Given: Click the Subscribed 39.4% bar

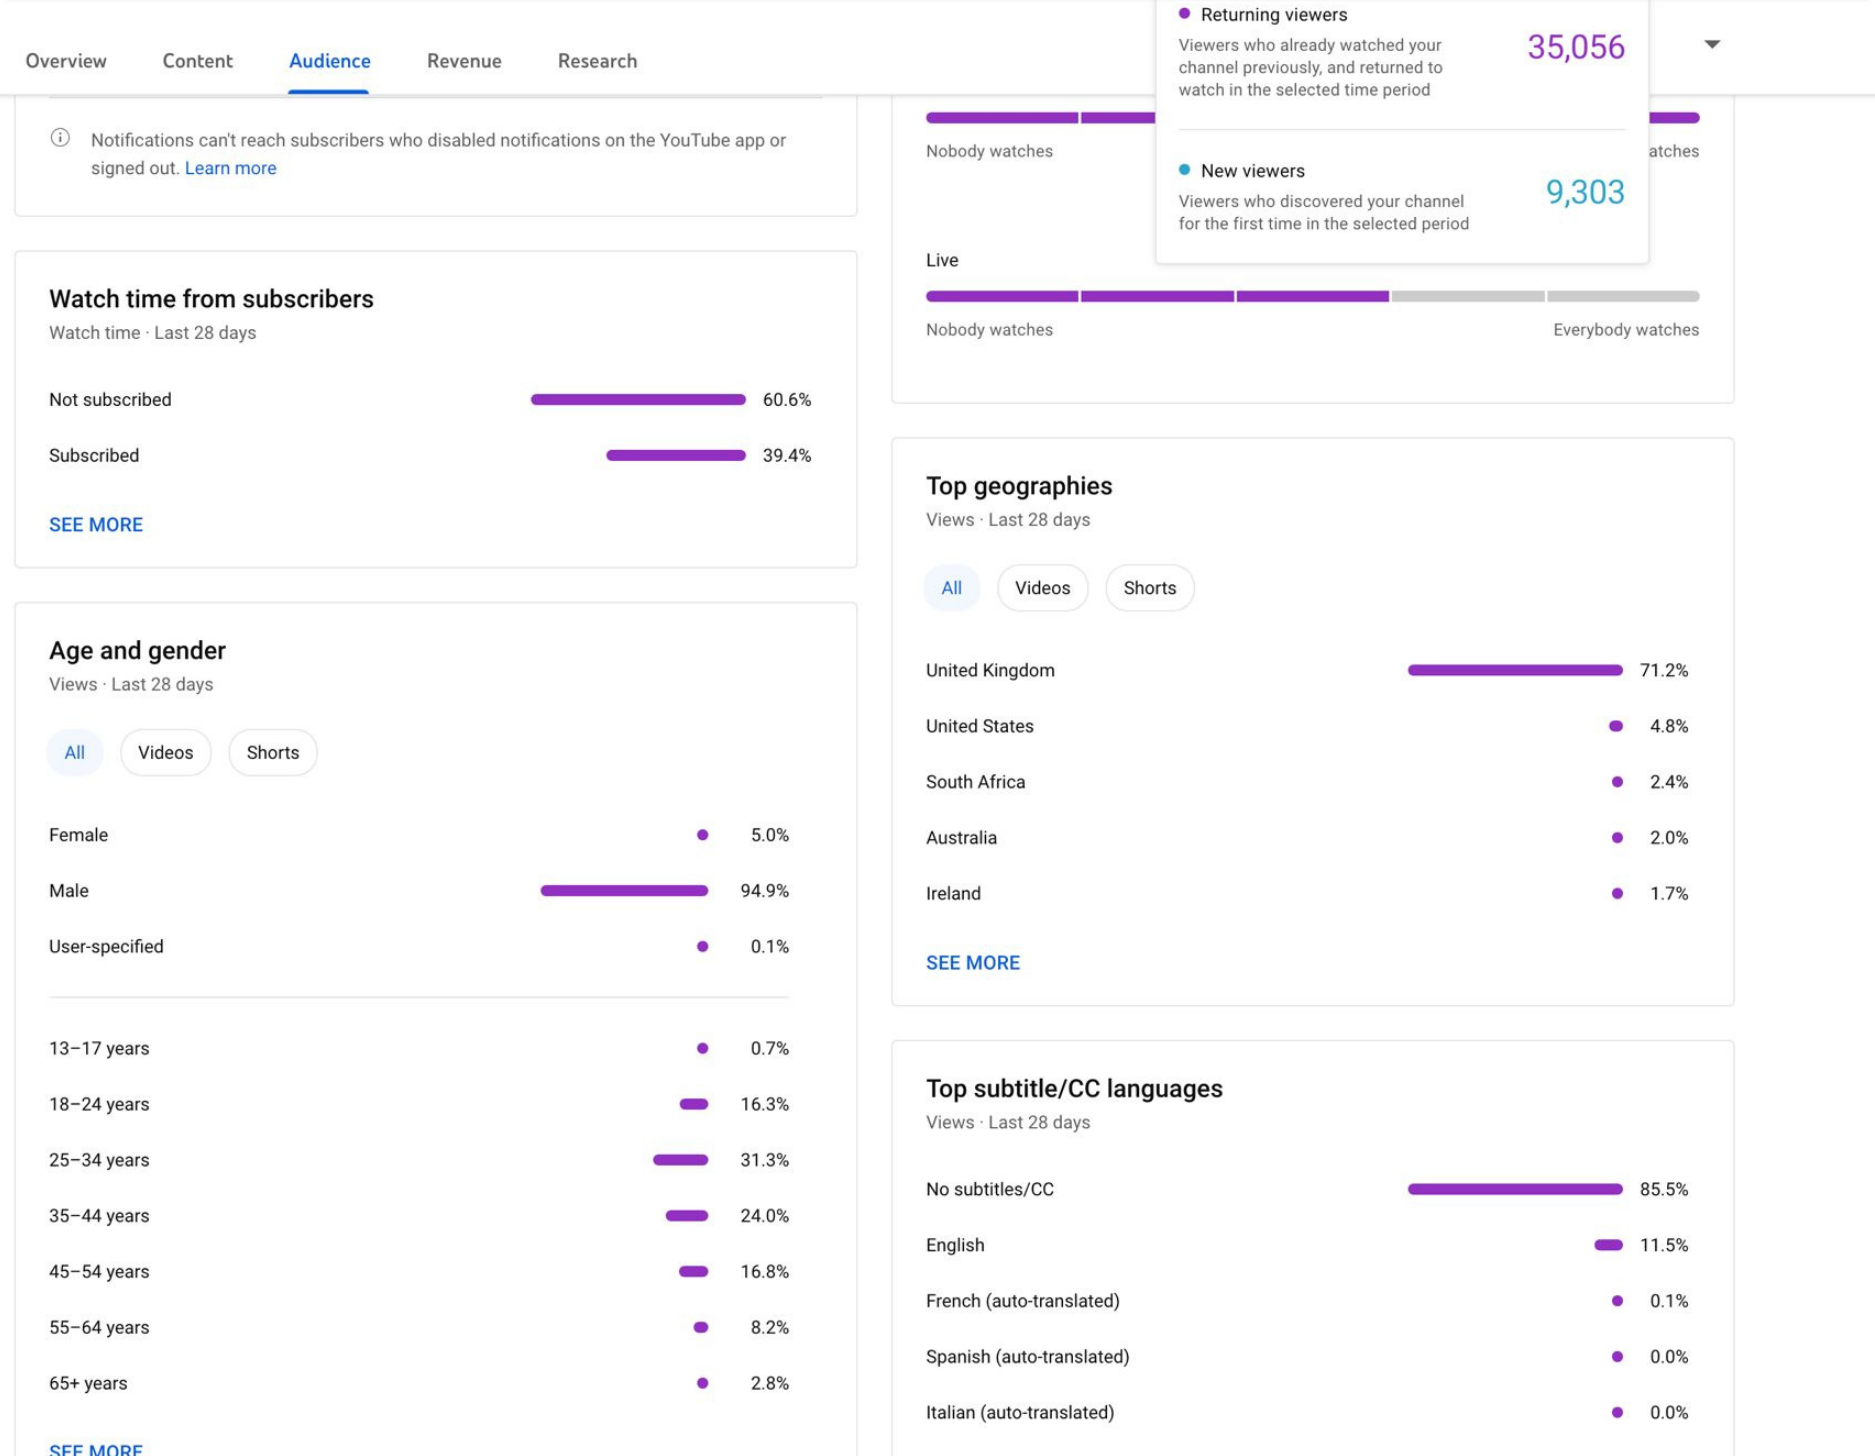Looking at the screenshot, I should coord(676,455).
